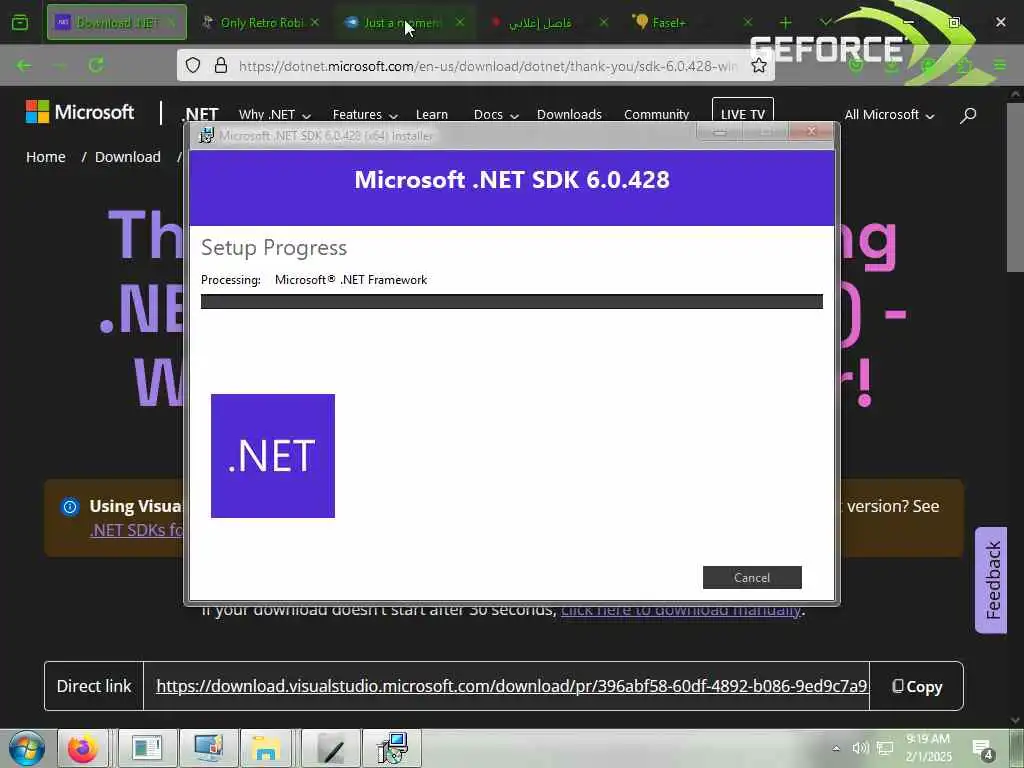Open Firefox View from the tab bar
The width and height of the screenshot is (1024, 768).
(20, 23)
